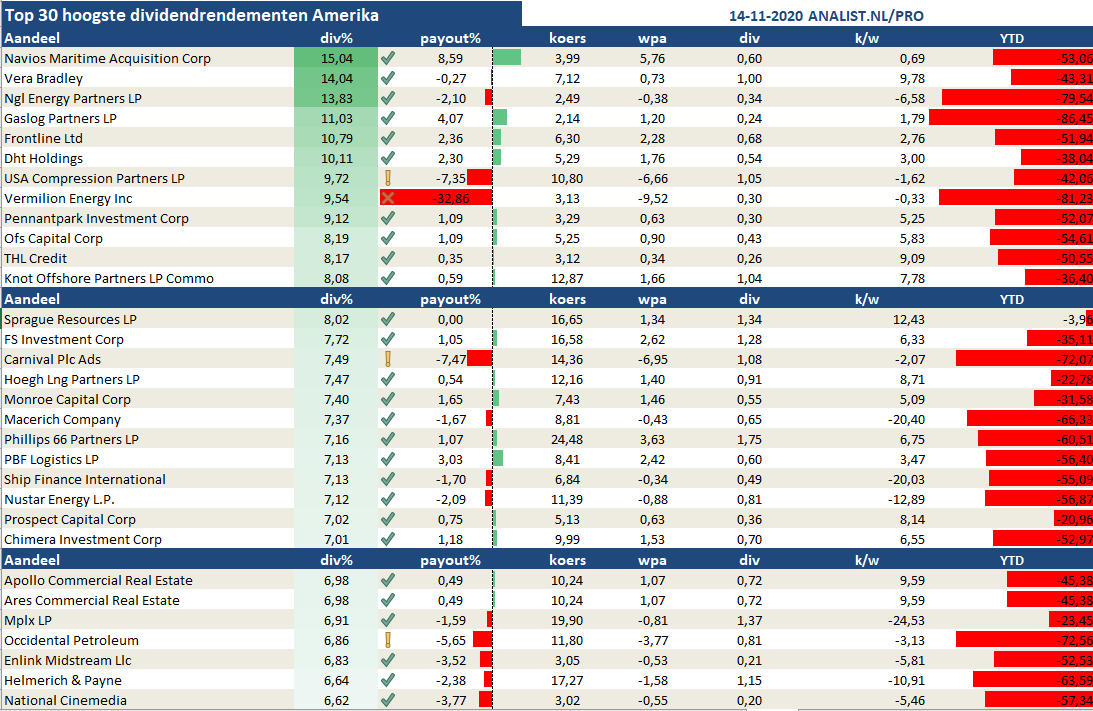Click the checkmark icon for Dht Holdings
1093x711 pixels.
tap(388, 158)
